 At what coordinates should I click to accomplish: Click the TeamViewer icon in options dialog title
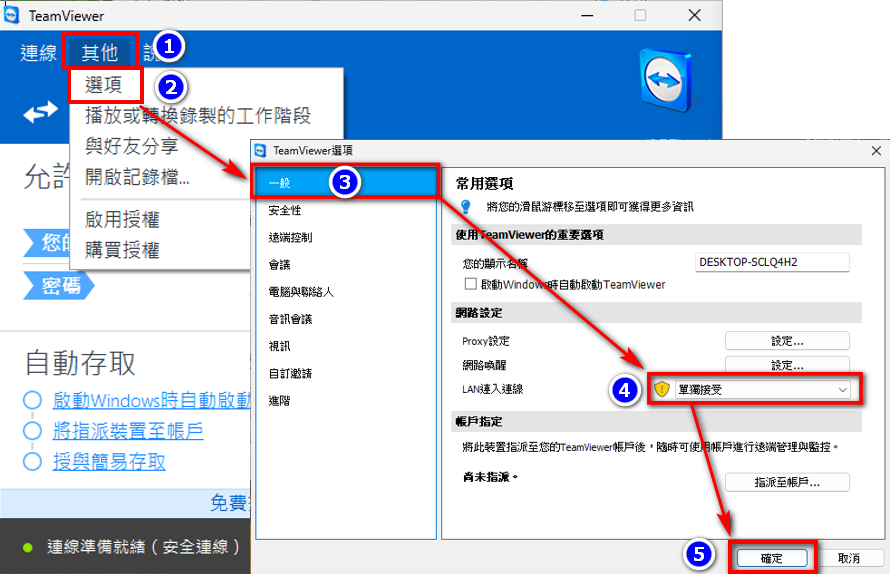click(261, 150)
